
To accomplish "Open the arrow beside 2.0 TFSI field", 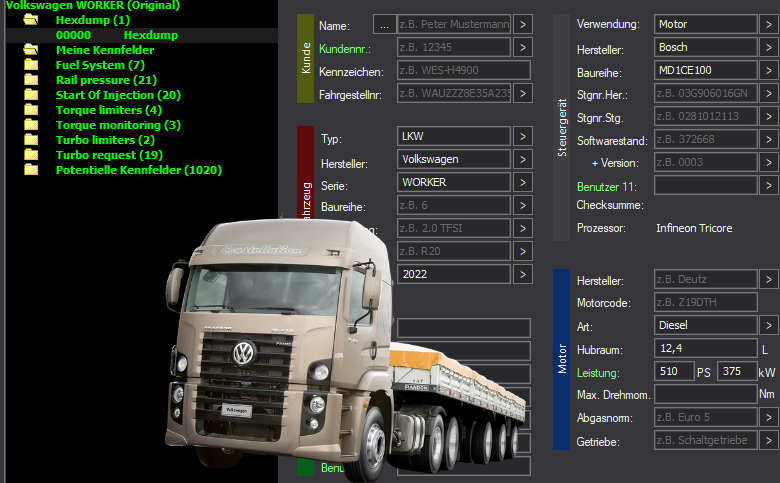I will tap(523, 228).
